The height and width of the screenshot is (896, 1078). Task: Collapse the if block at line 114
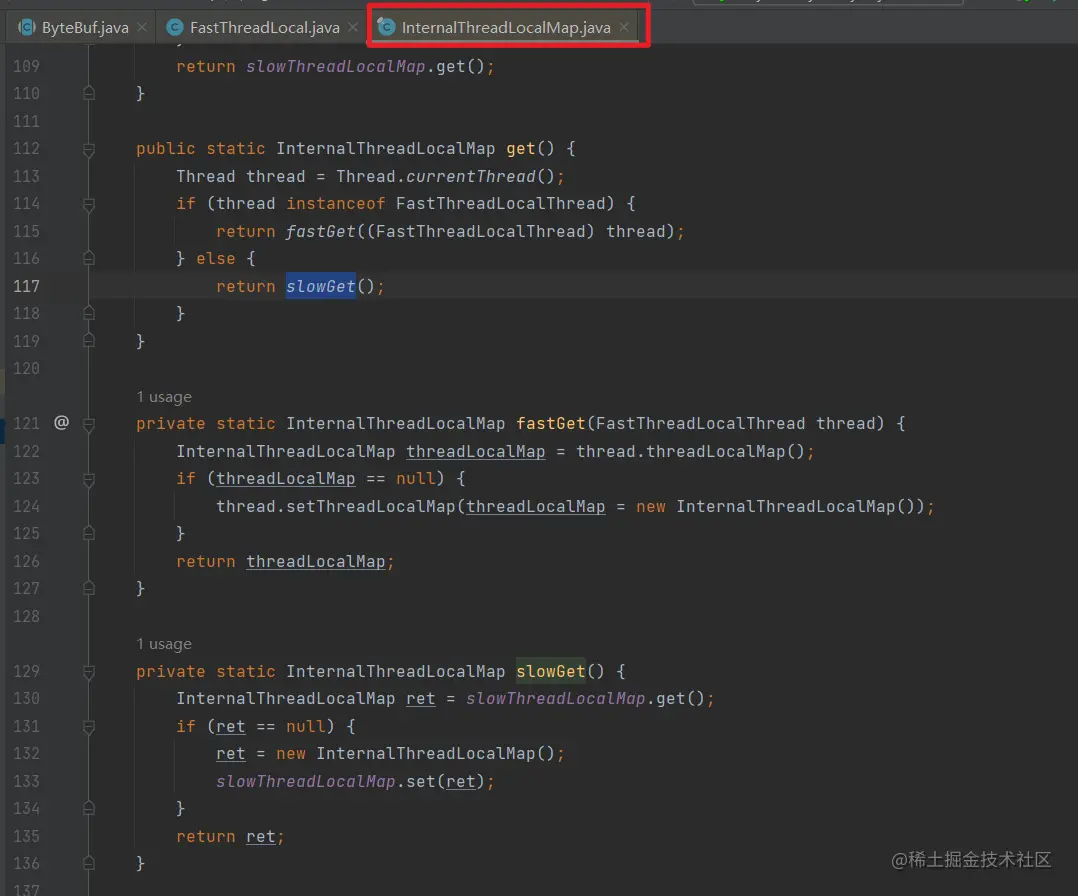pos(89,204)
